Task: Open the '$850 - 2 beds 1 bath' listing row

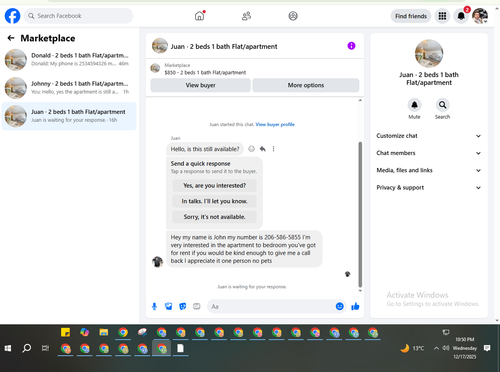Action: click(255, 69)
